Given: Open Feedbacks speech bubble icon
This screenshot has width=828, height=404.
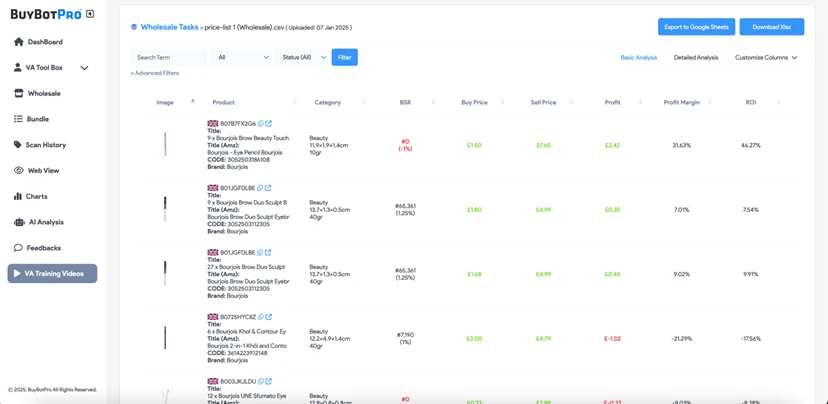Looking at the screenshot, I should tap(18, 248).
